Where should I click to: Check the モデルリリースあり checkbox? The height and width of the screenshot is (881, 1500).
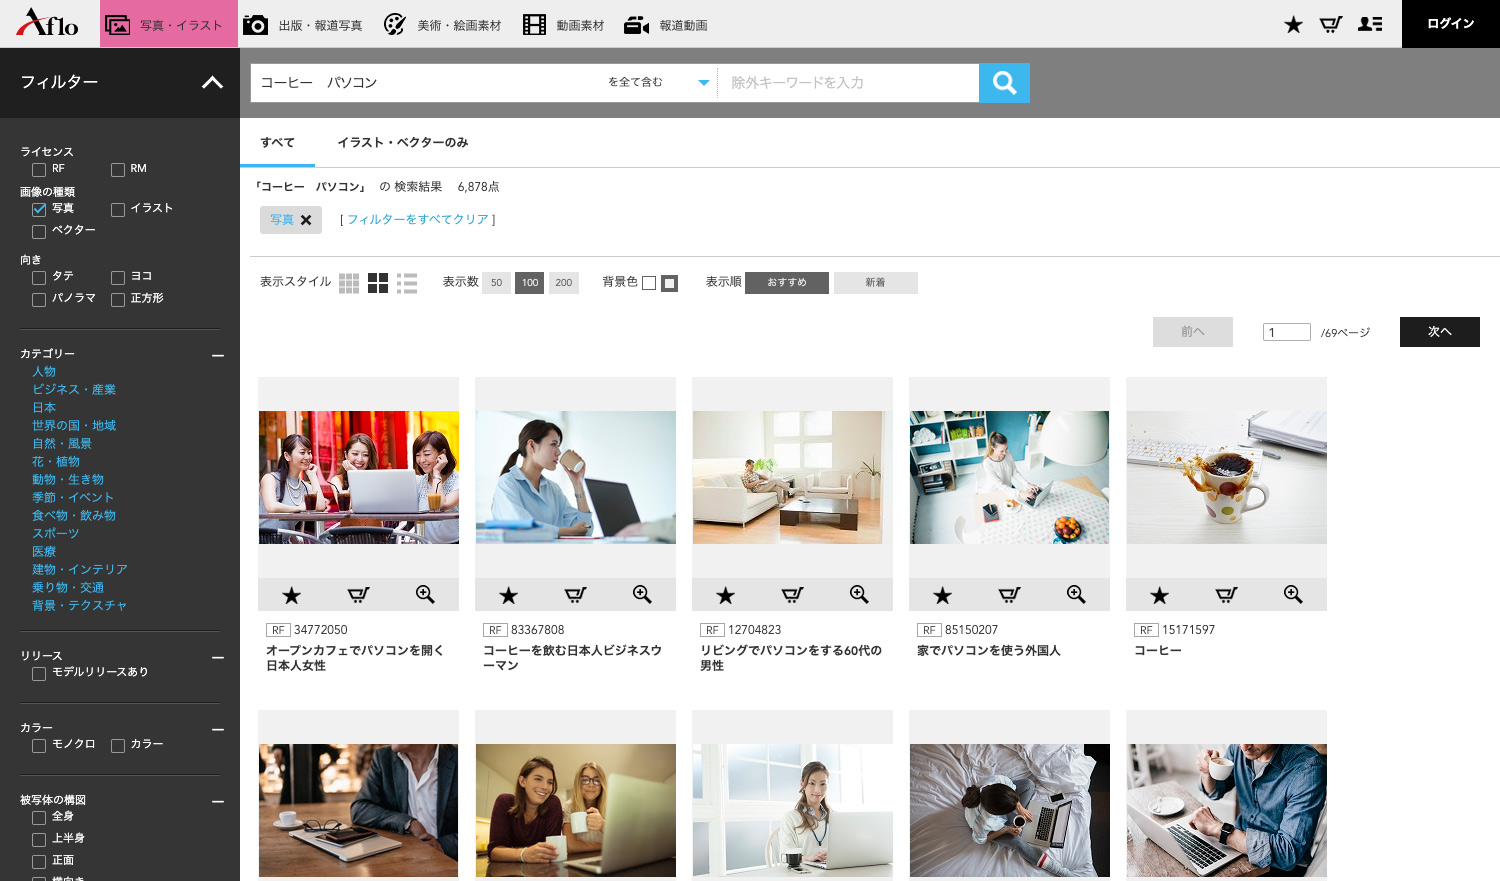click(x=39, y=674)
